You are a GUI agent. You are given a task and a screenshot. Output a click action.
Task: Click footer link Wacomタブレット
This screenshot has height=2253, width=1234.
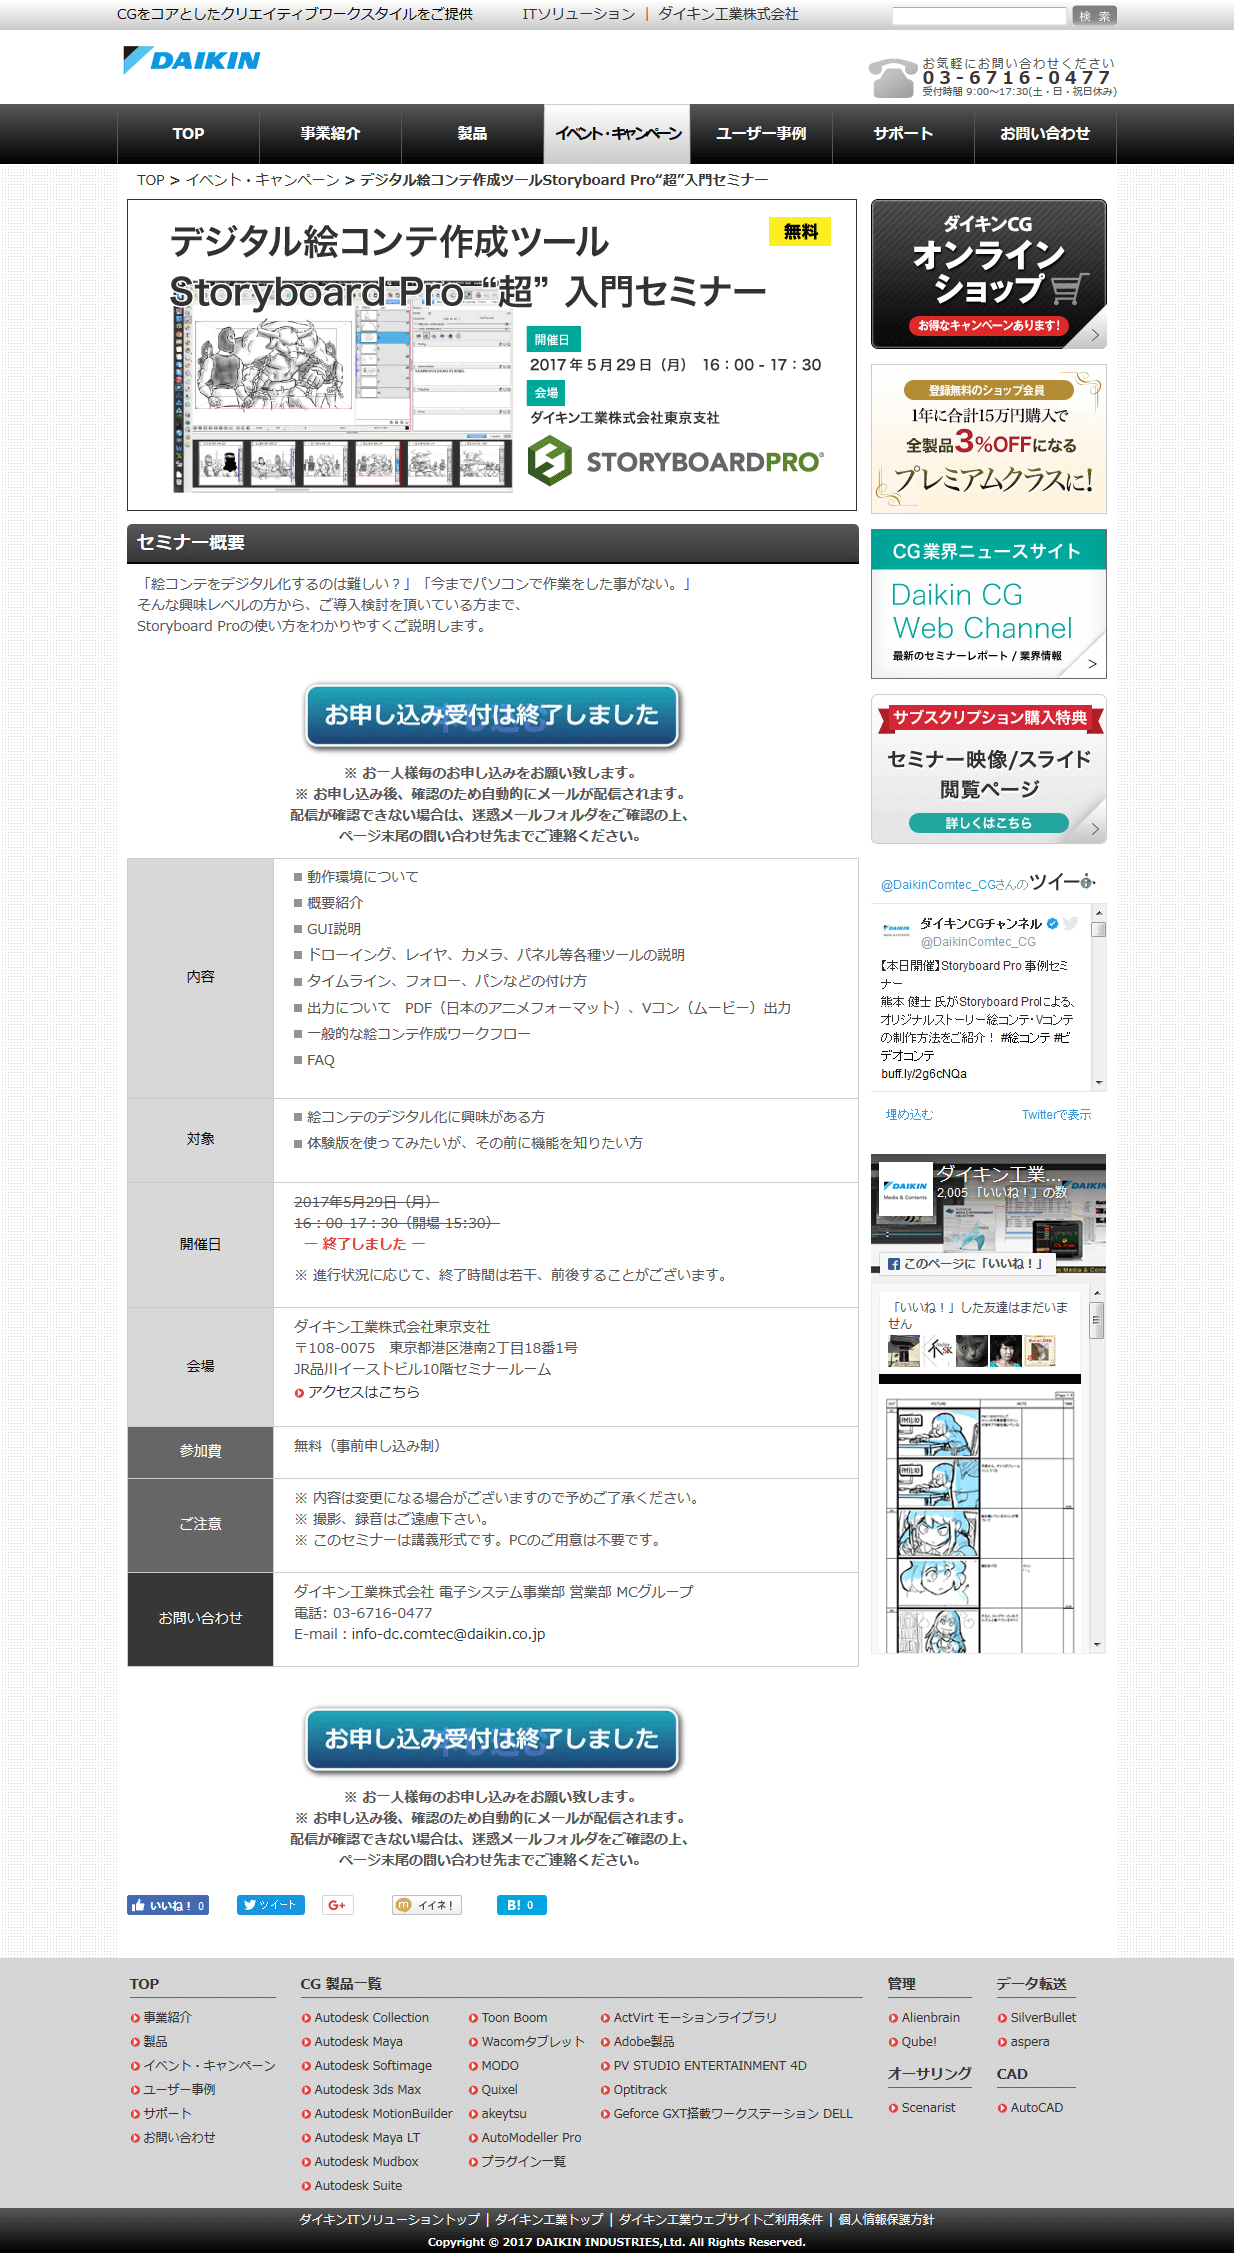tap(532, 2042)
